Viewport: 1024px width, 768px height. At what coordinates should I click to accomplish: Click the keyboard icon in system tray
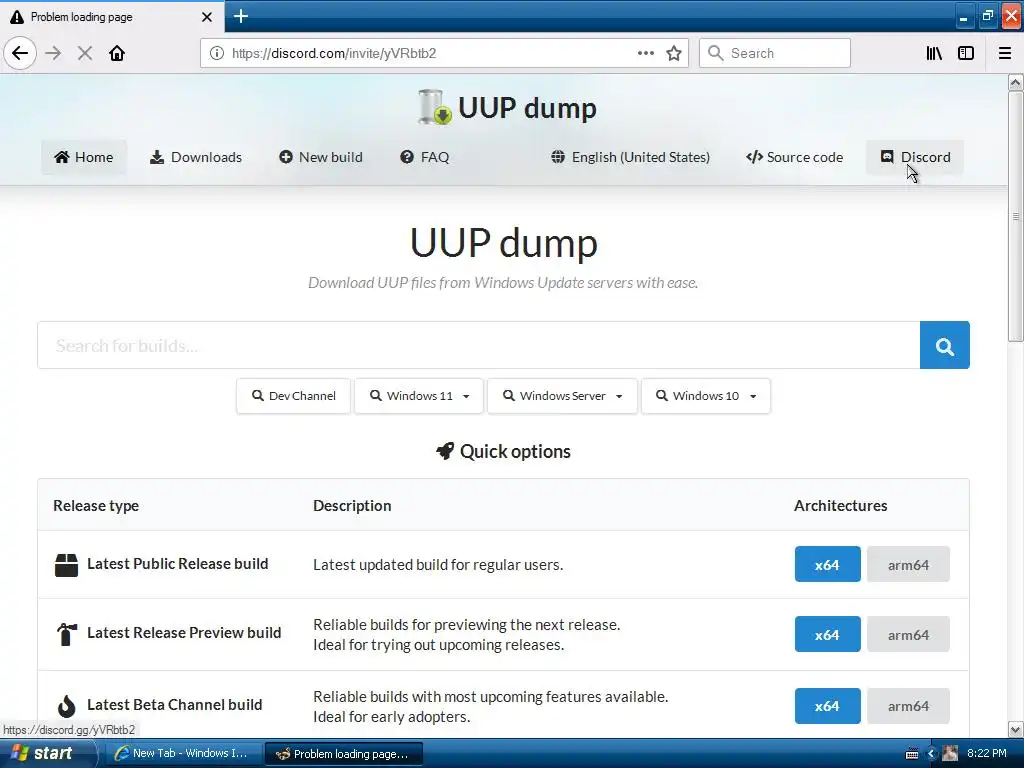point(912,754)
